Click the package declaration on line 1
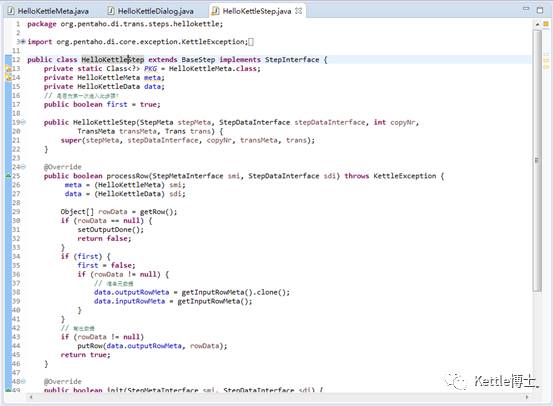This screenshot has width=553, height=406. pyautogui.click(x=125, y=24)
